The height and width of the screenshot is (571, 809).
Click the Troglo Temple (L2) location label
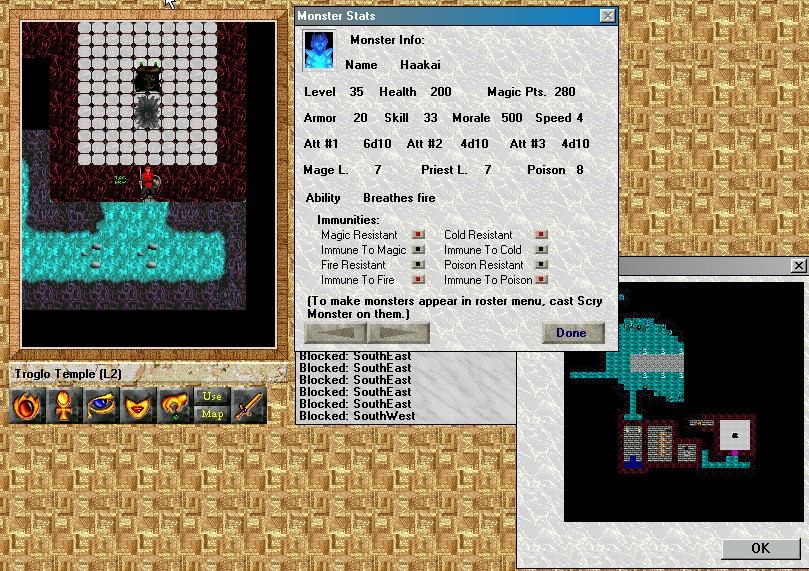tap(68, 373)
